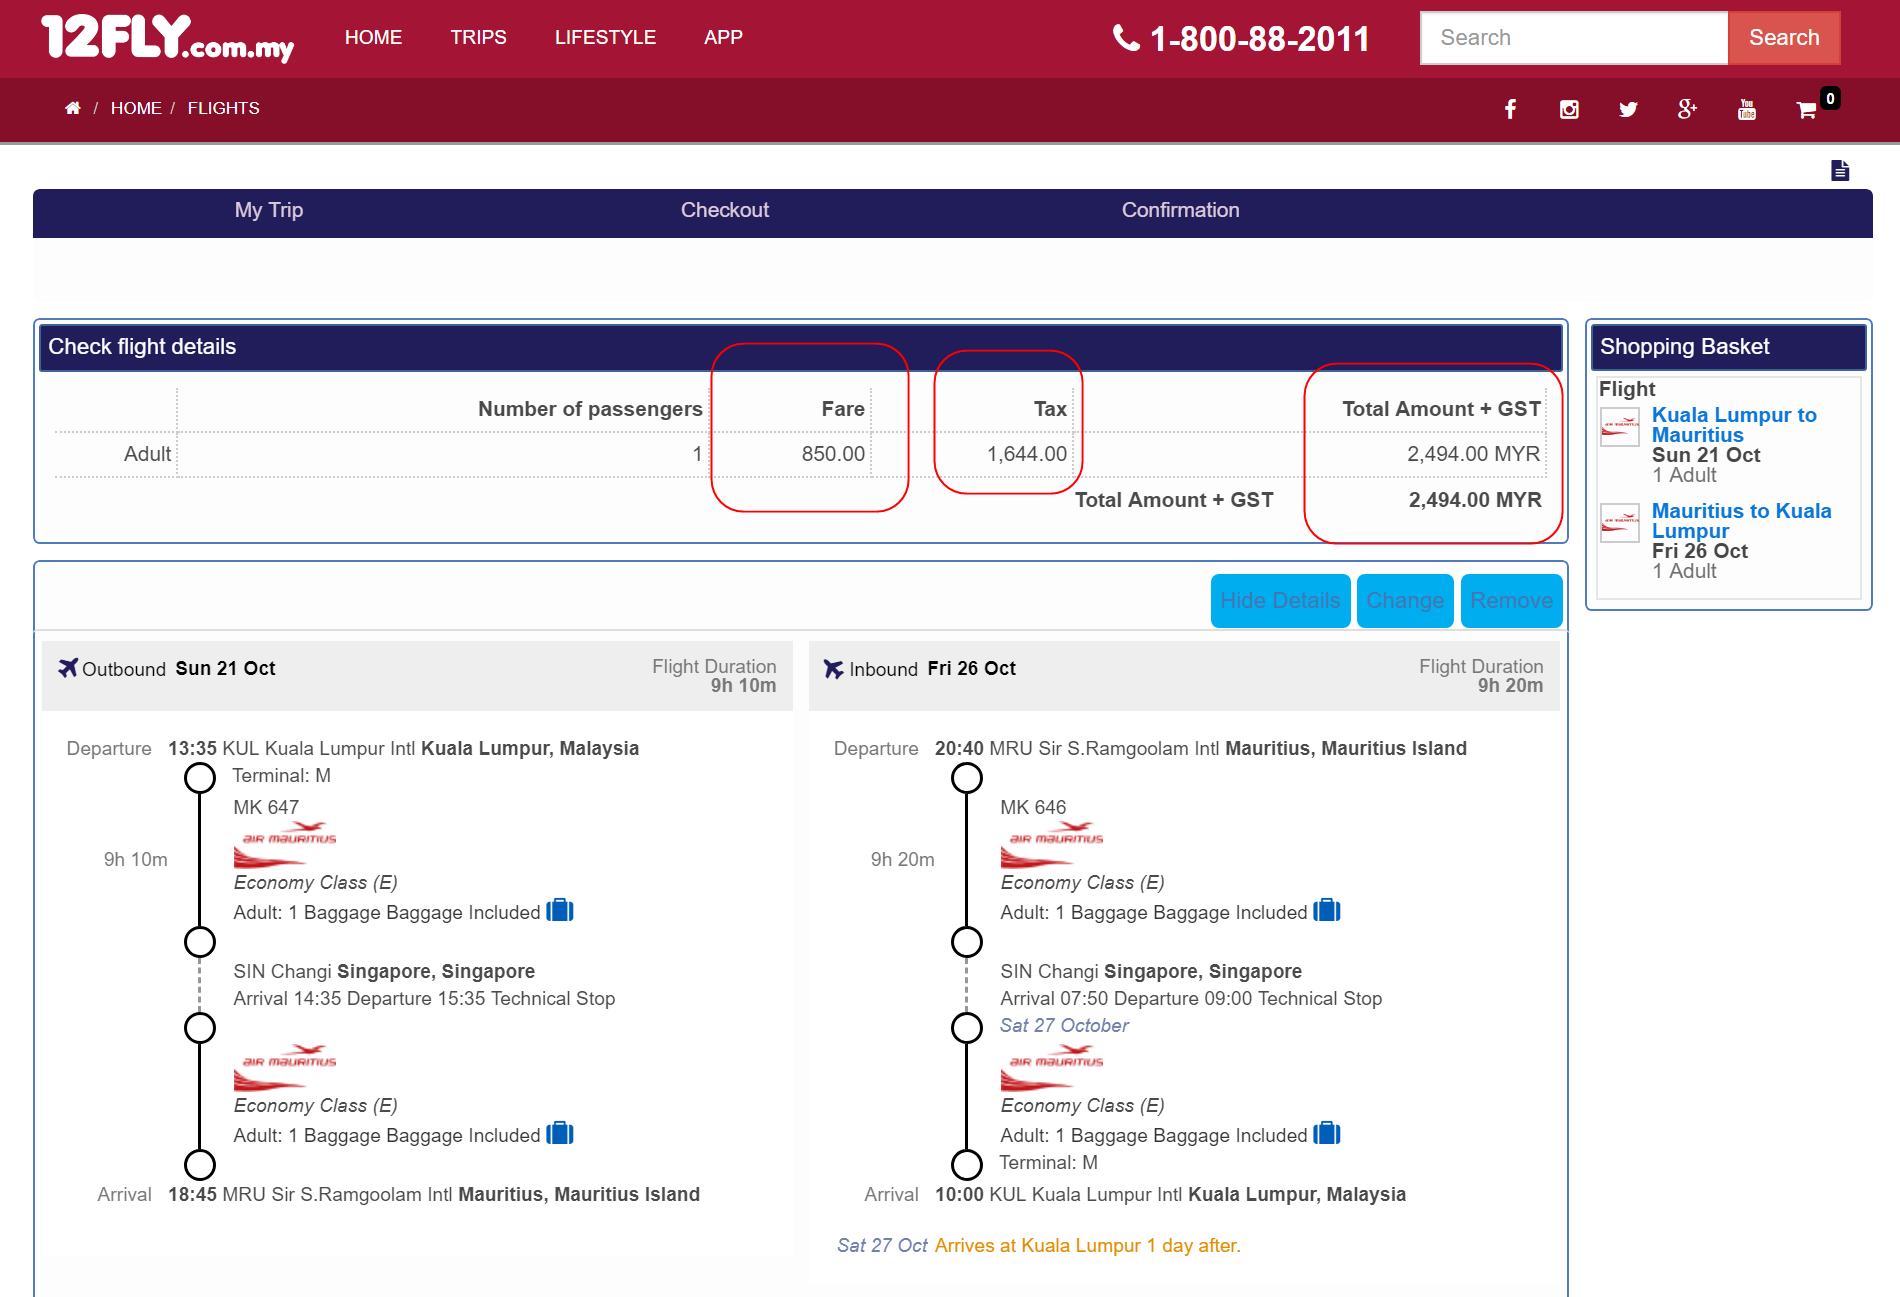Click the Hide Details button
This screenshot has height=1297, width=1900.
[x=1280, y=601]
